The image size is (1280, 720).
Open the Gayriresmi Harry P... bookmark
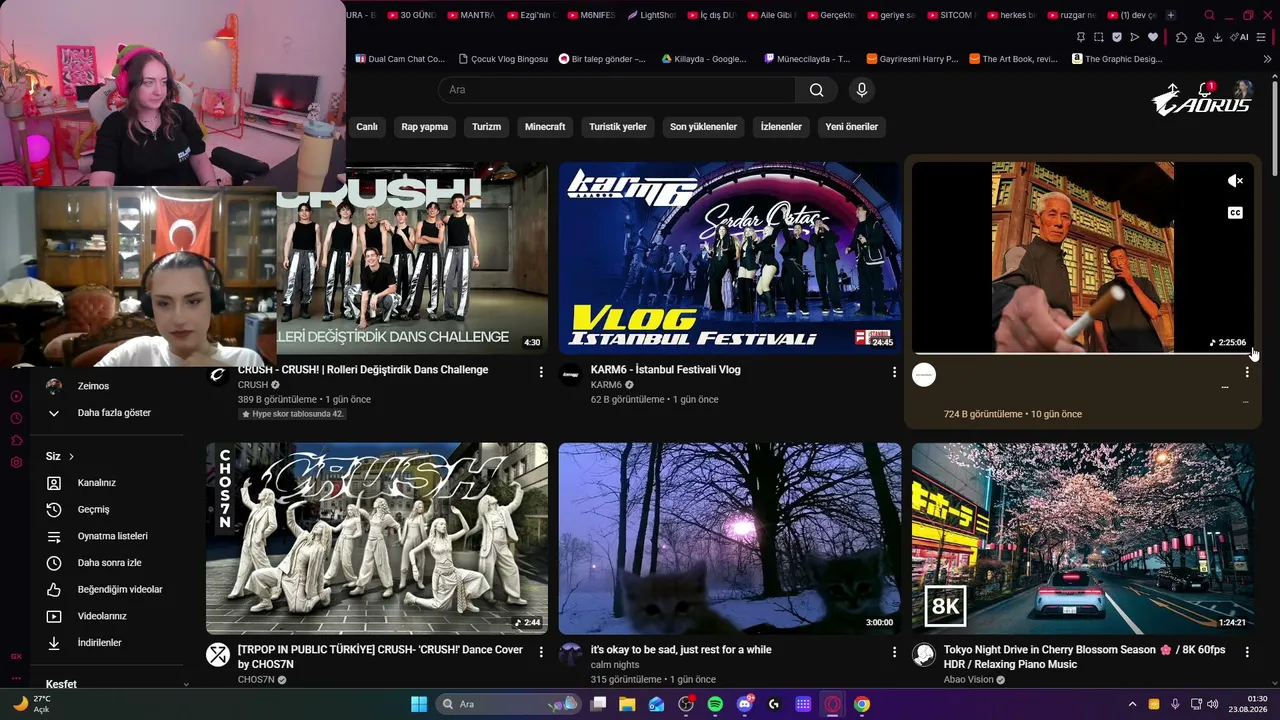pos(912,59)
